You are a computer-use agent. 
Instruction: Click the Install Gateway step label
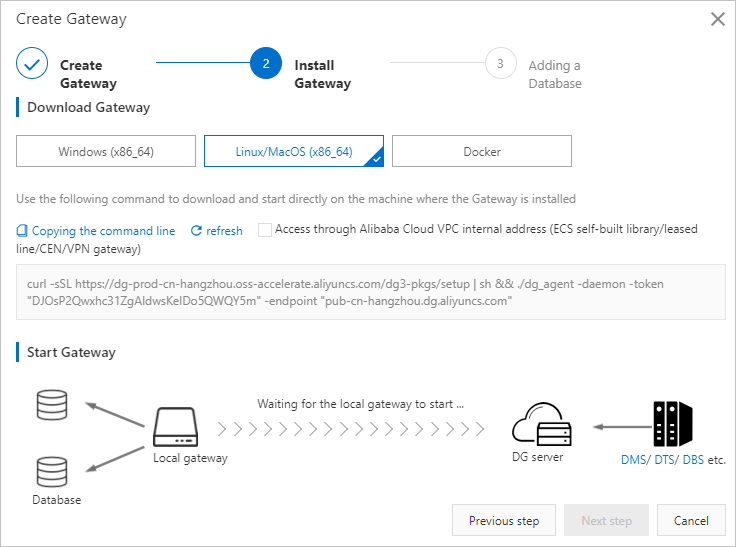coord(322,74)
